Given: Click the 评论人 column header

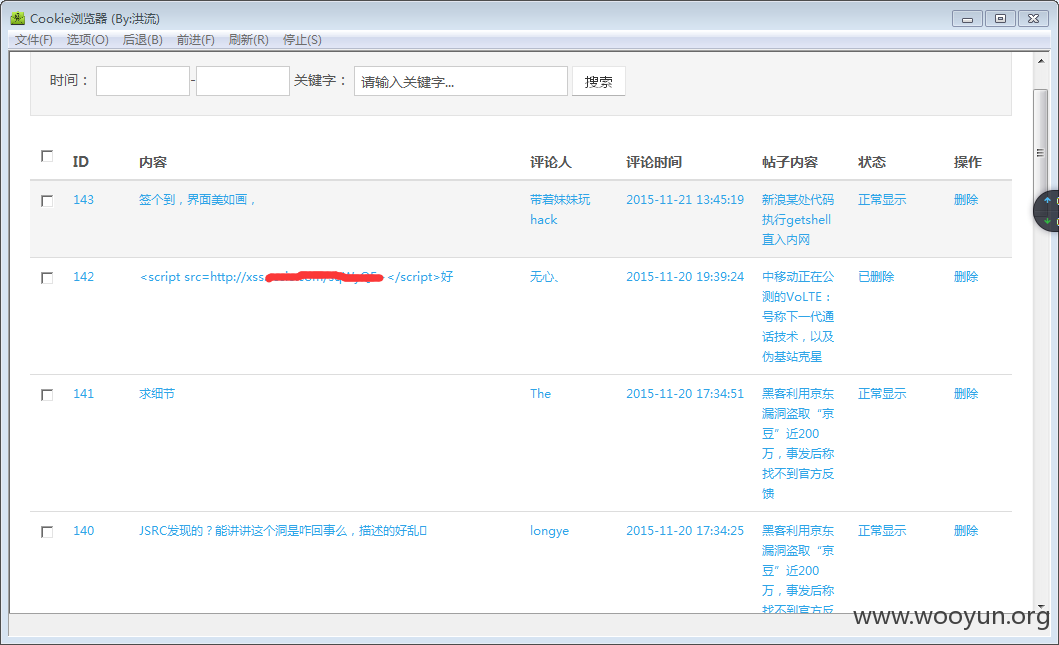Looking at the screenshot, I should click(x=550, y=162).
